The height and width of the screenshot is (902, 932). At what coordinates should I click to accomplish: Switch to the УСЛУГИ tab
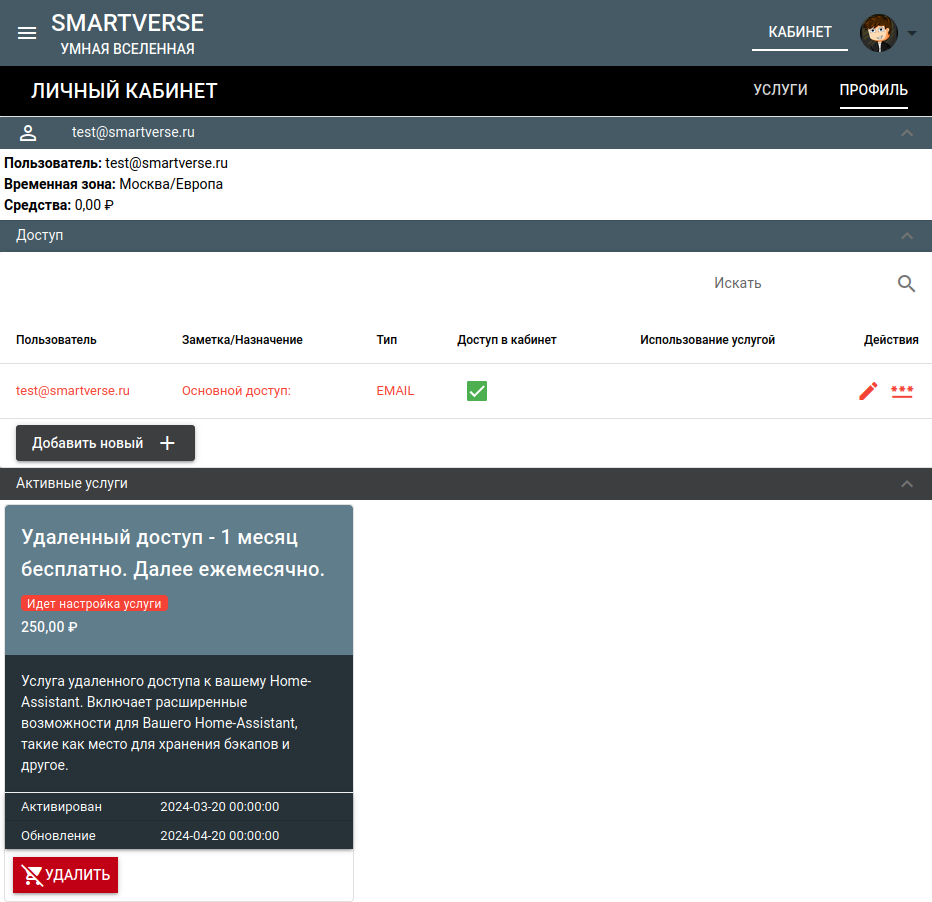780,90
